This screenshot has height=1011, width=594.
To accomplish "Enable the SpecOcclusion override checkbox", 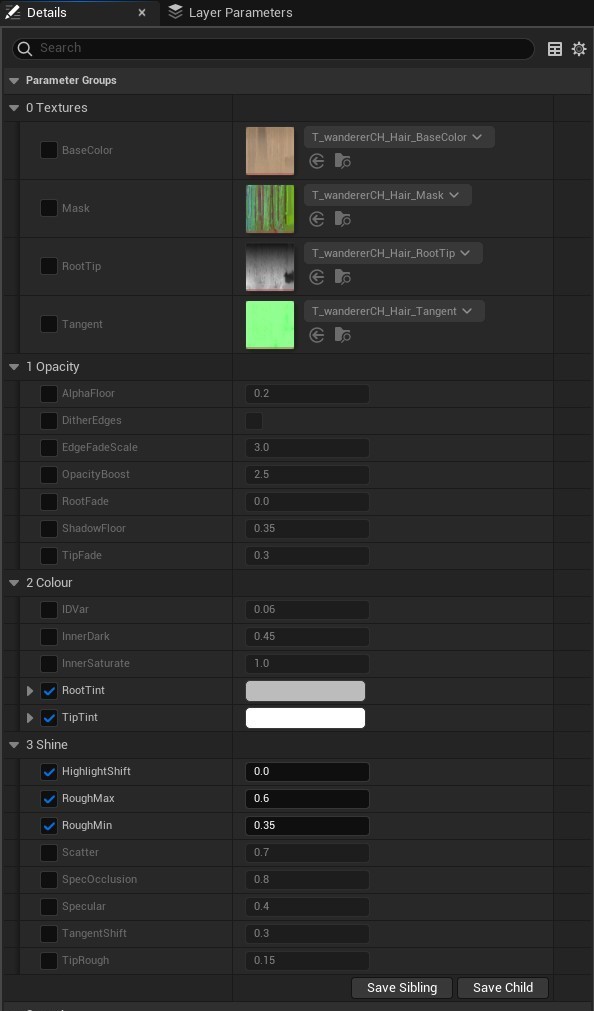I will (x=49, y=879).
